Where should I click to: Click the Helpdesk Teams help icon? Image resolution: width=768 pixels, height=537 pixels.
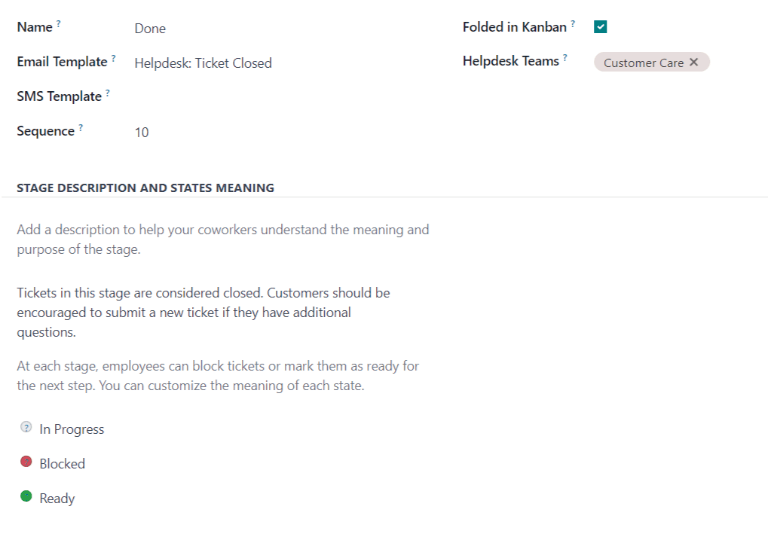pyautogui.click(x=565, y=58)
